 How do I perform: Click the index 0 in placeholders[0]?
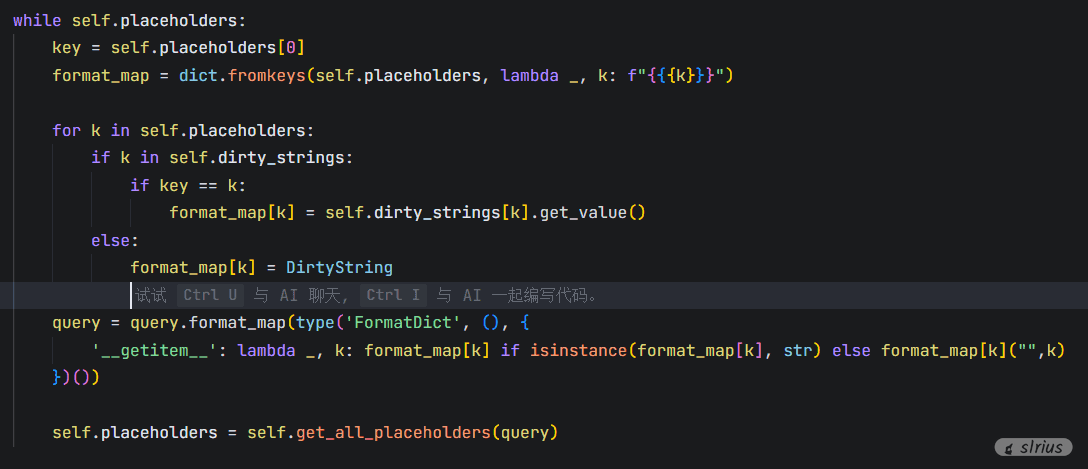(295, 48)
